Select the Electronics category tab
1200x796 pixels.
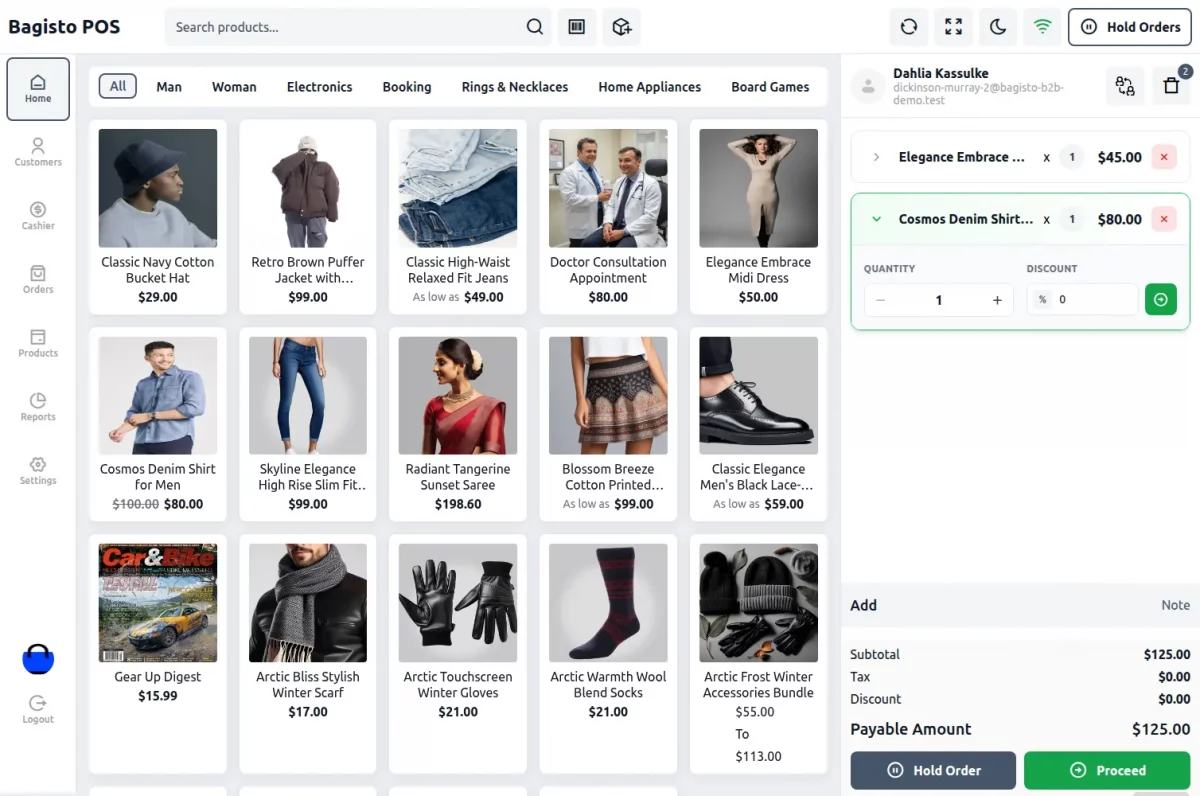tap(319, 87)
